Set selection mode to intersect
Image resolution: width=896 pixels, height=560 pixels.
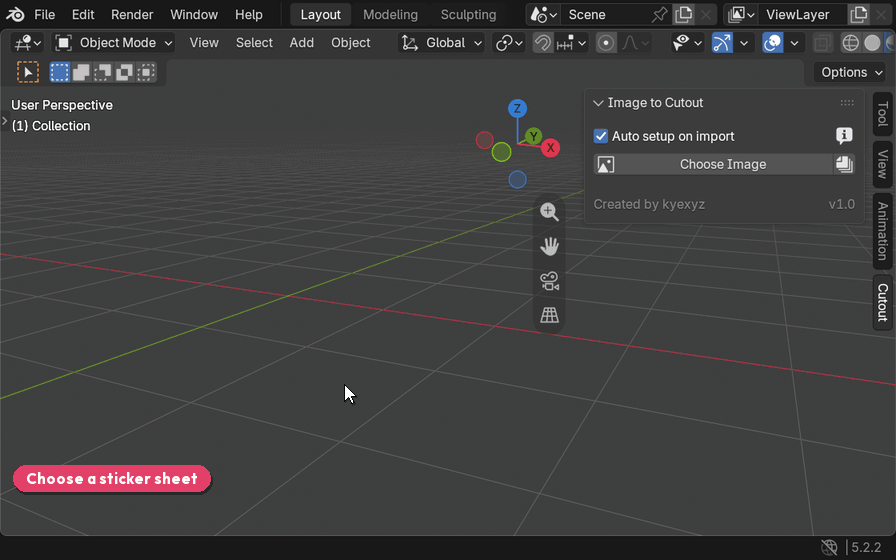point(146,73)
